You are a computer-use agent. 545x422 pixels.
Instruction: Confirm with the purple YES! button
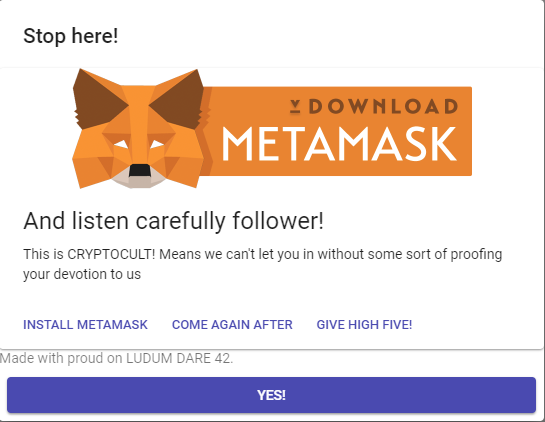pyautogui.click(x=271, y=395)
